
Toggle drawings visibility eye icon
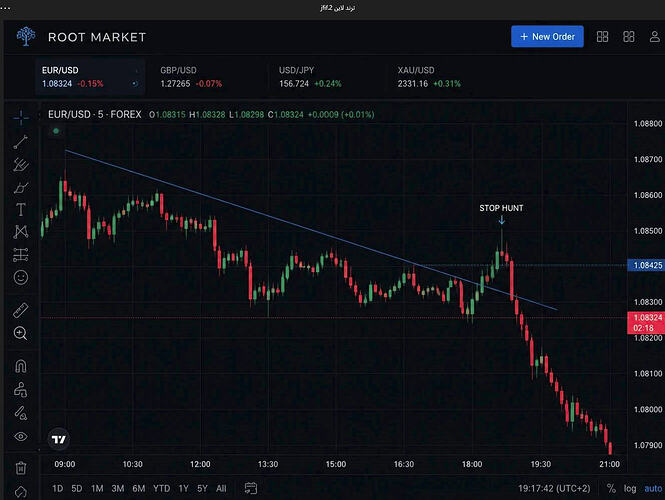(x=21, y=436)
